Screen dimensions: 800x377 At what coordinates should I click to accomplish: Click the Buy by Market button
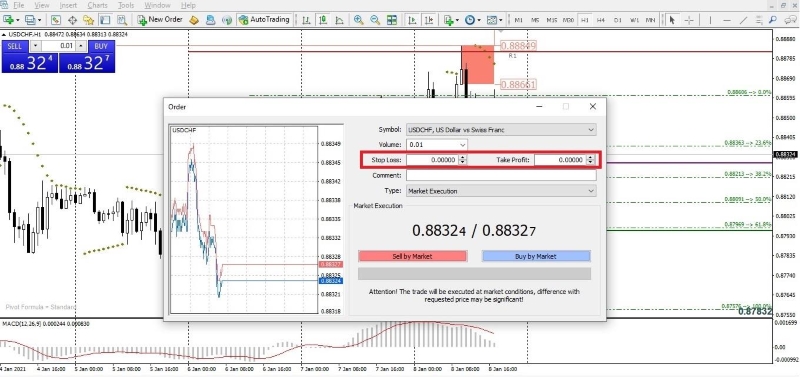[x=536, y=256]
